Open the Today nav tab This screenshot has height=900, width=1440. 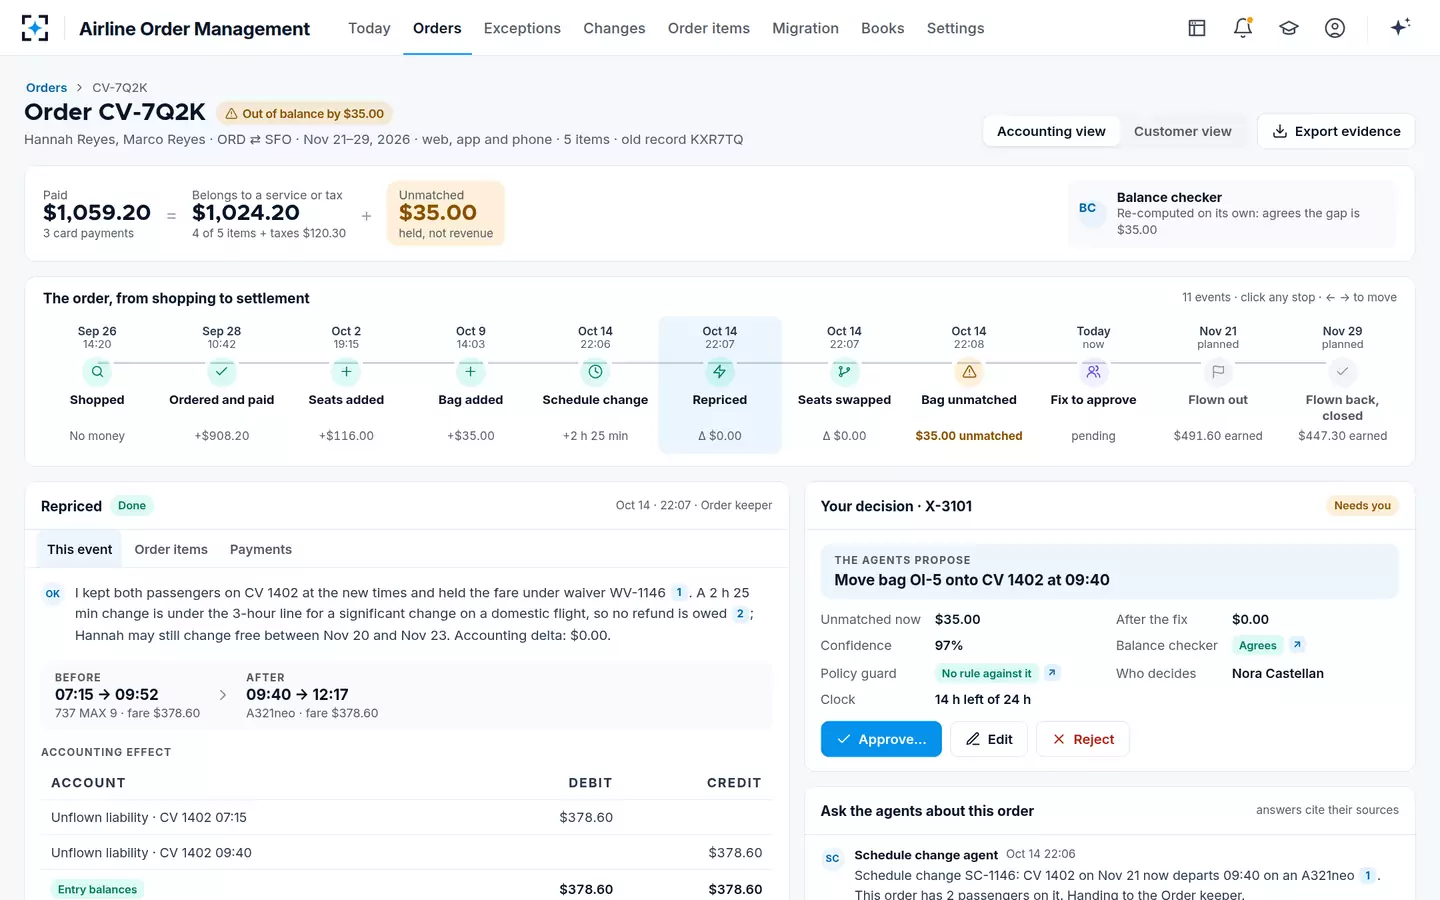pos(369,28)
